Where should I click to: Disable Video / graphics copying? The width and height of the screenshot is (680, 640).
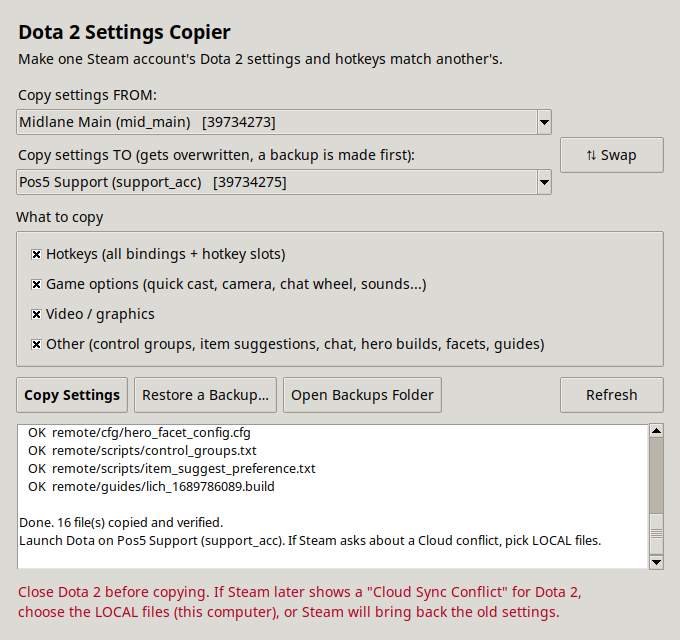(36, 314)
